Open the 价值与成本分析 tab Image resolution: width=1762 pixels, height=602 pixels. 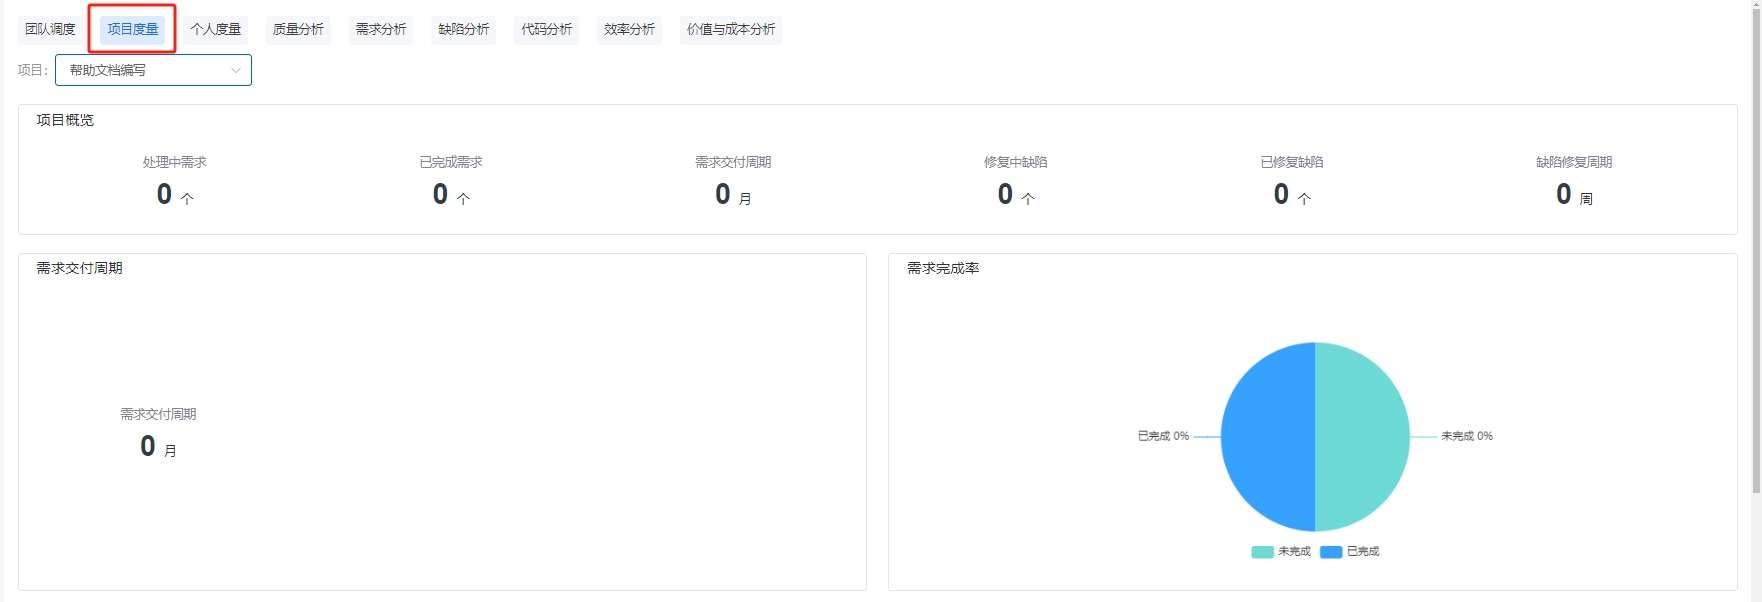731,29
